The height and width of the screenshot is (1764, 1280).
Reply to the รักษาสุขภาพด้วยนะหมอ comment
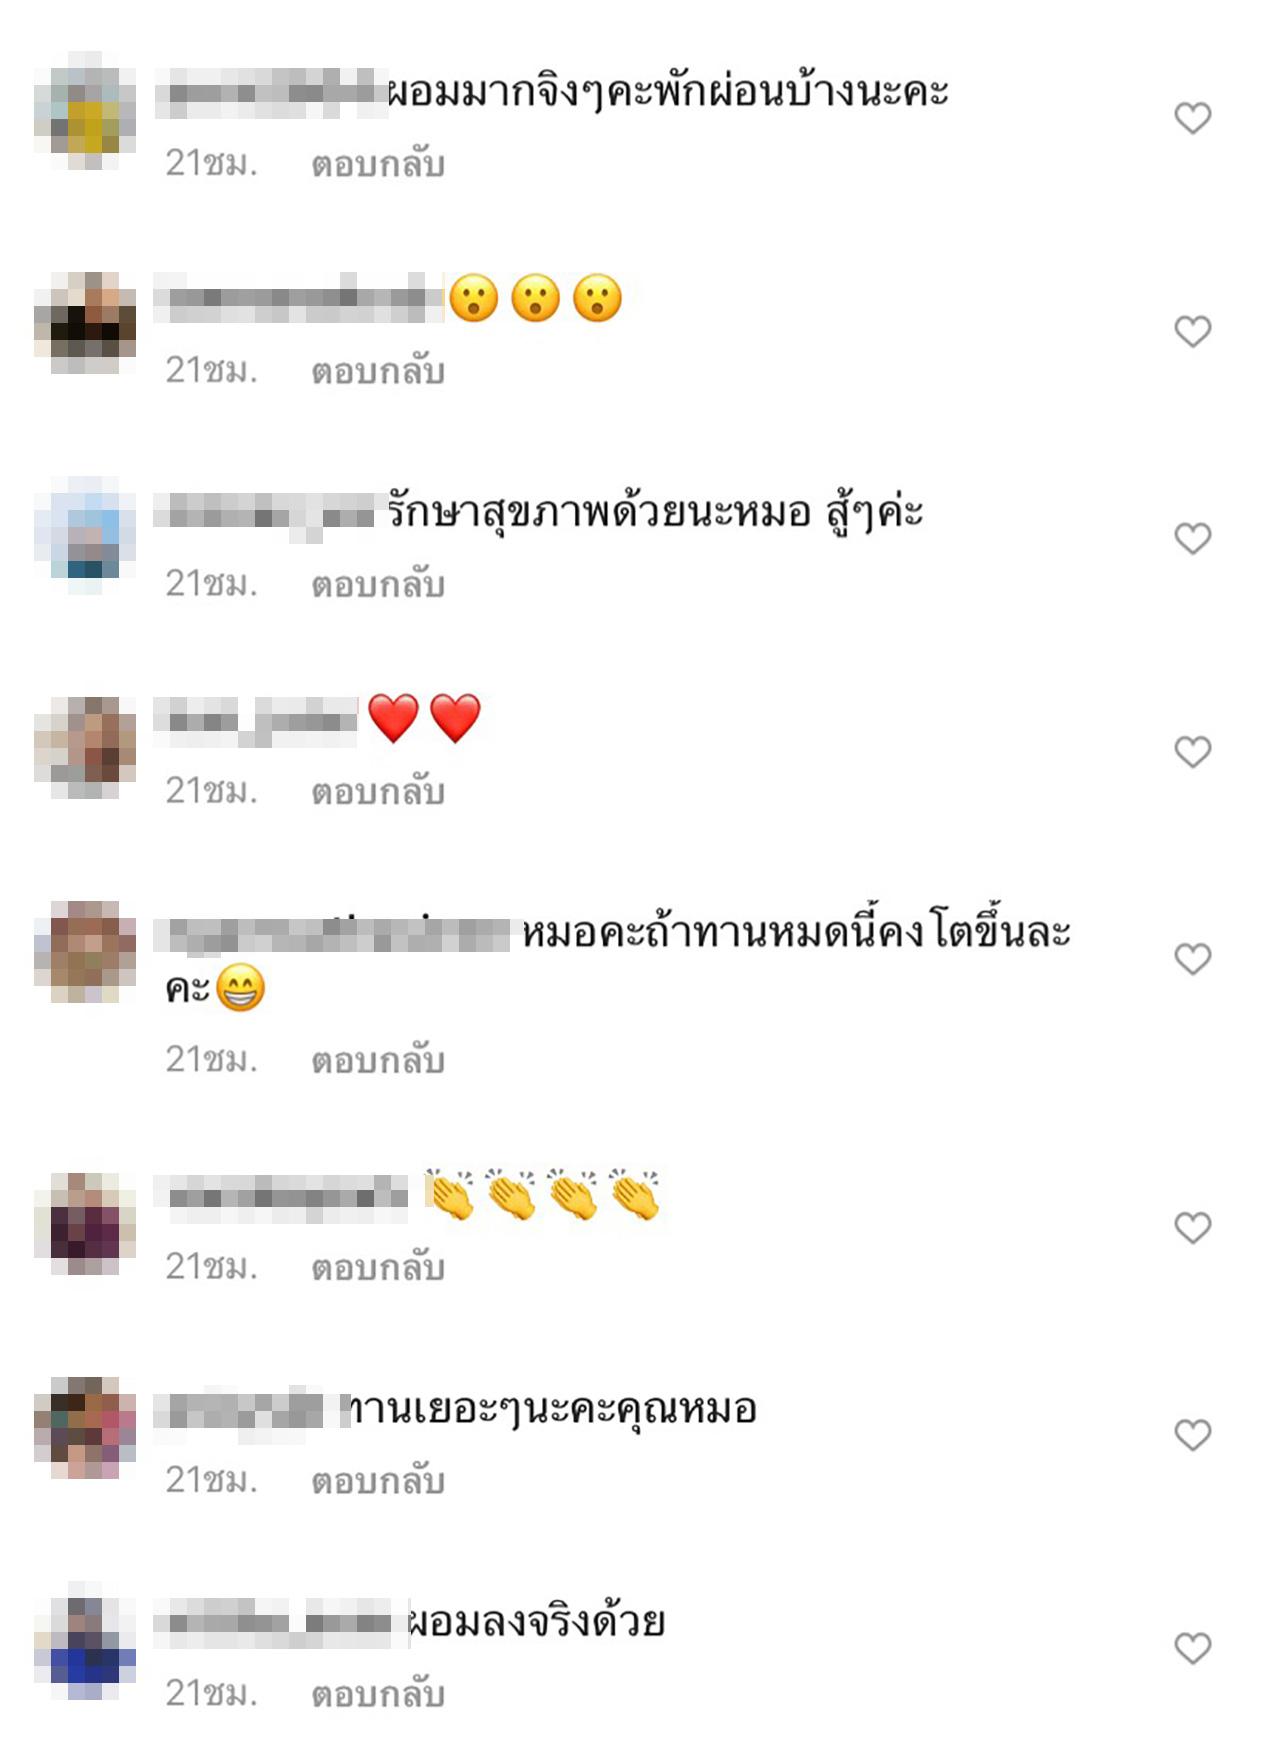[378, 584]
